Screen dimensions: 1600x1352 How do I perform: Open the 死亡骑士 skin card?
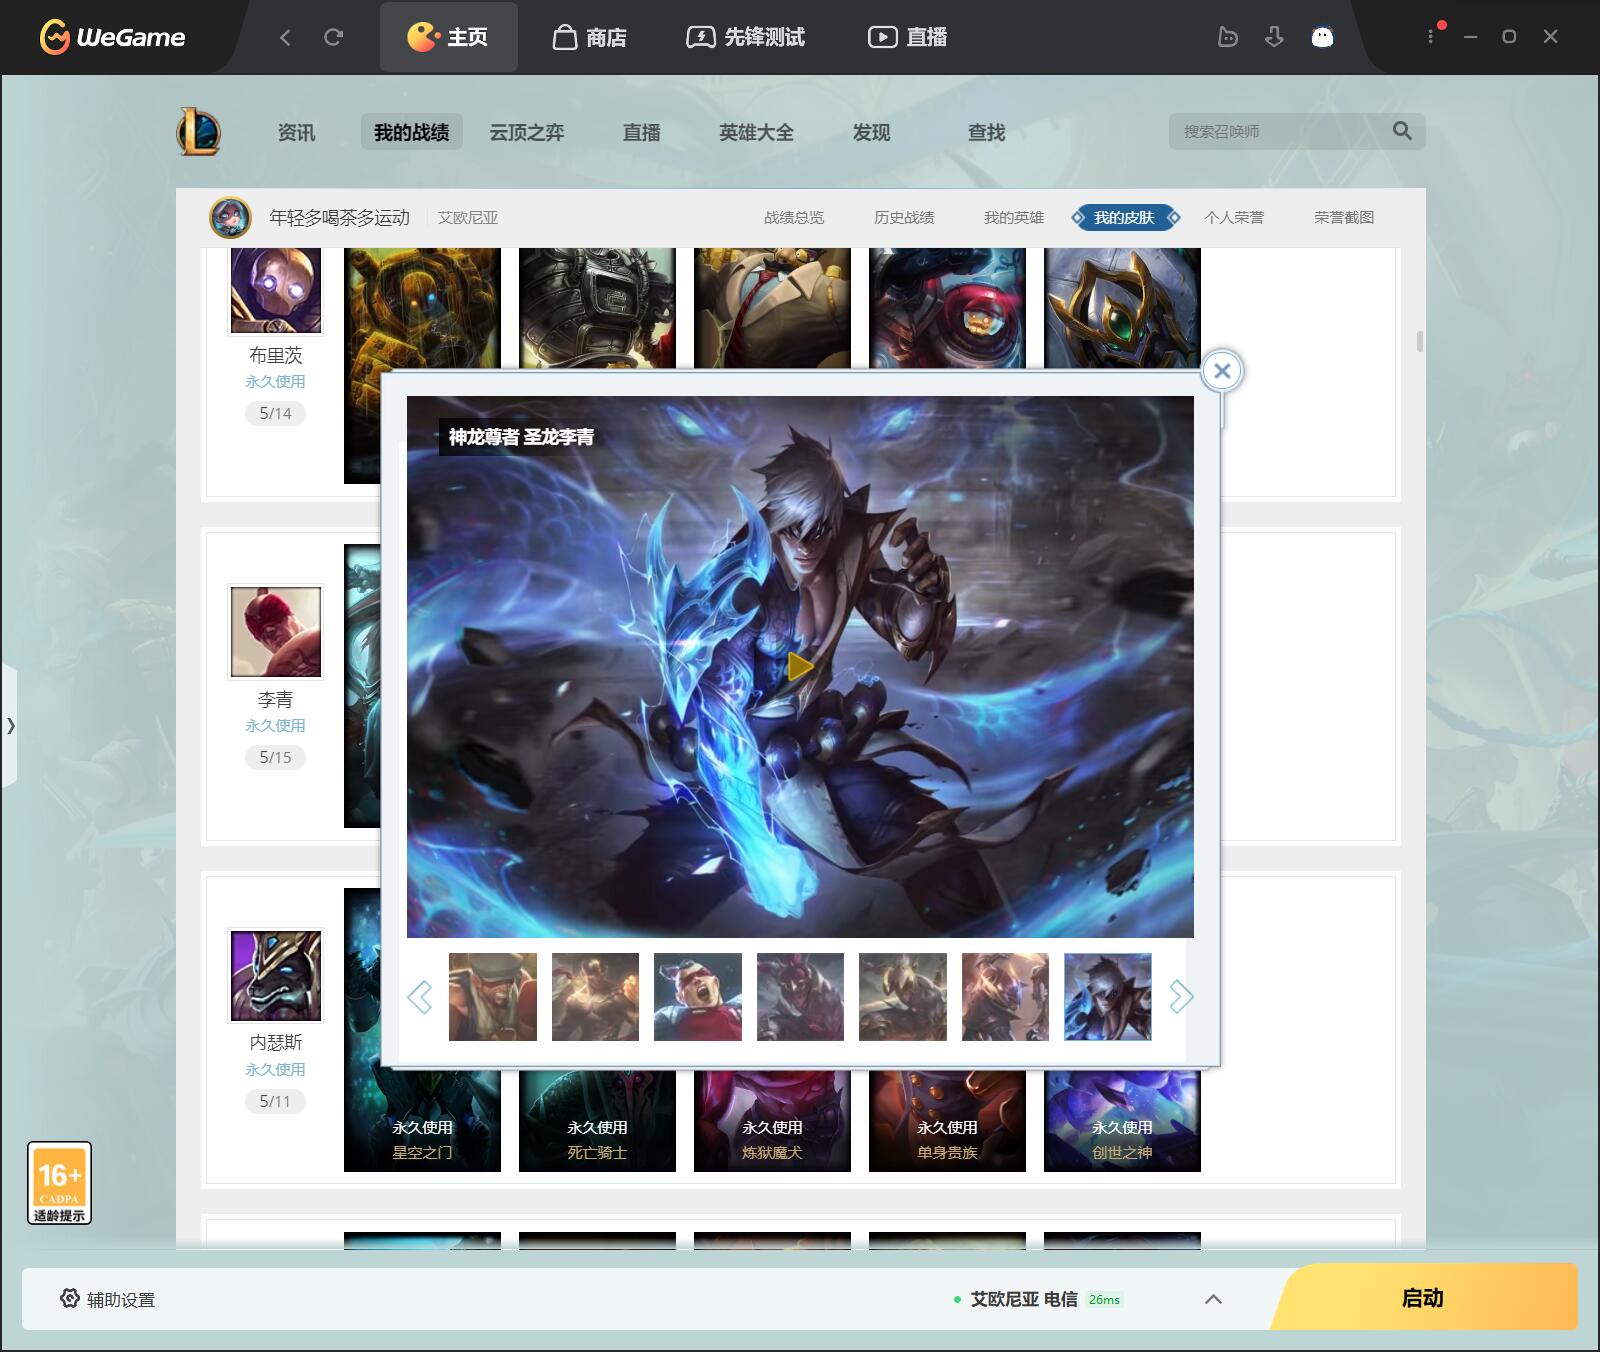click(597, 1120)
